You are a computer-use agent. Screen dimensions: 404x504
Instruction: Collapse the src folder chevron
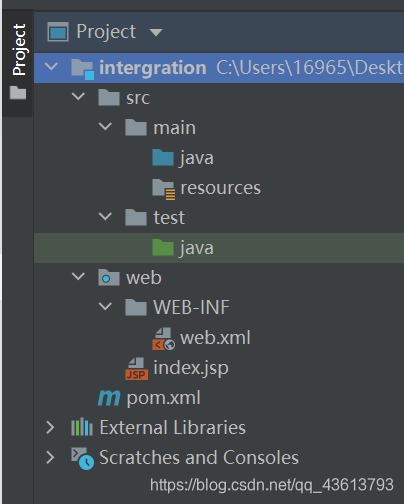coord(78,96)
